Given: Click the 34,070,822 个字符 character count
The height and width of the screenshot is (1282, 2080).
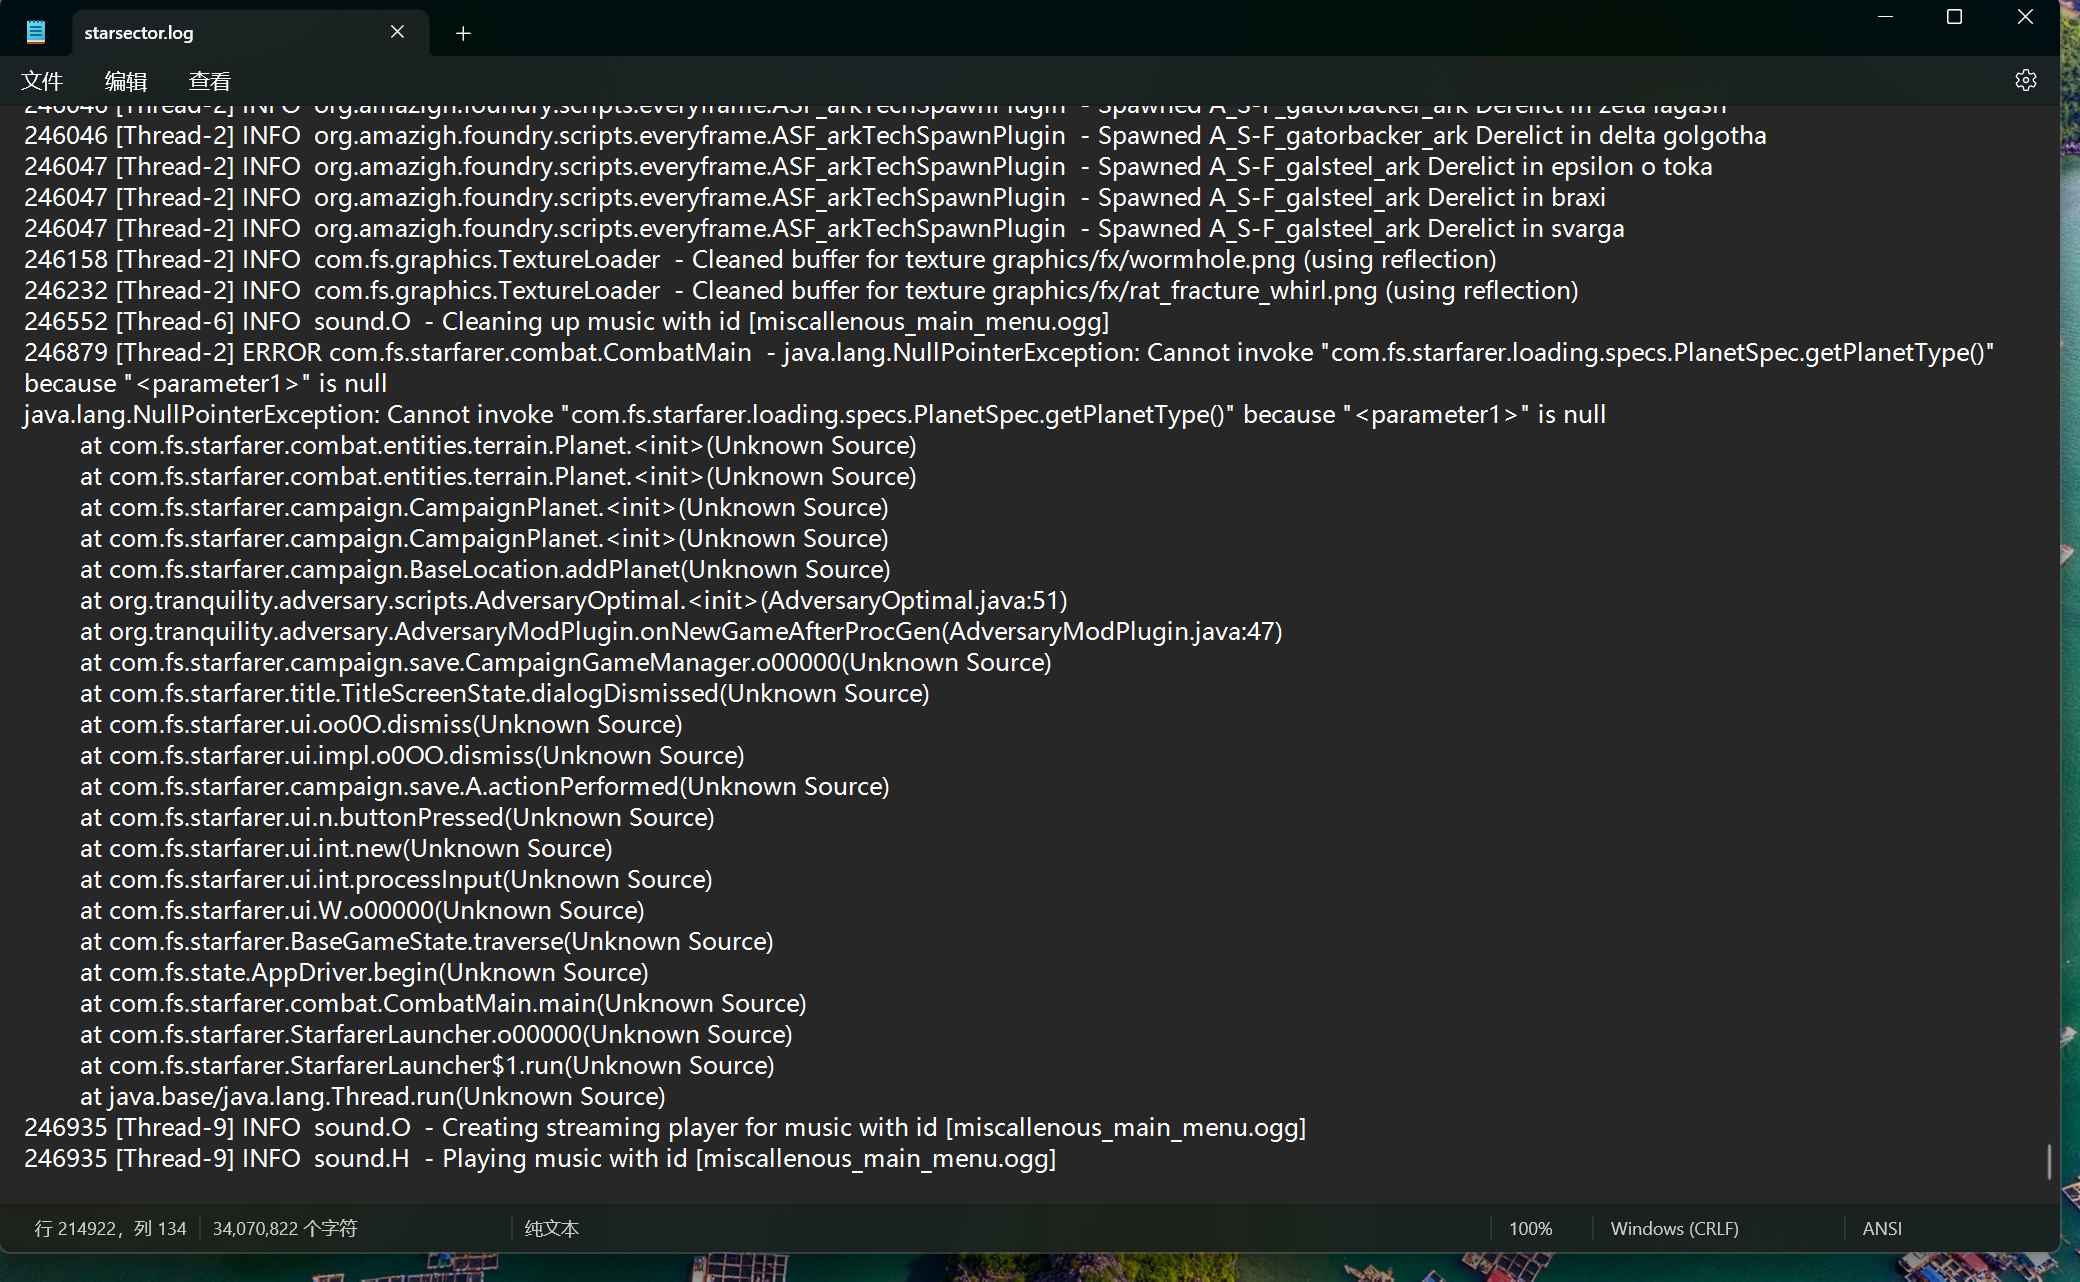Looking at the screenshot, I should click(x=285, y=1228).
